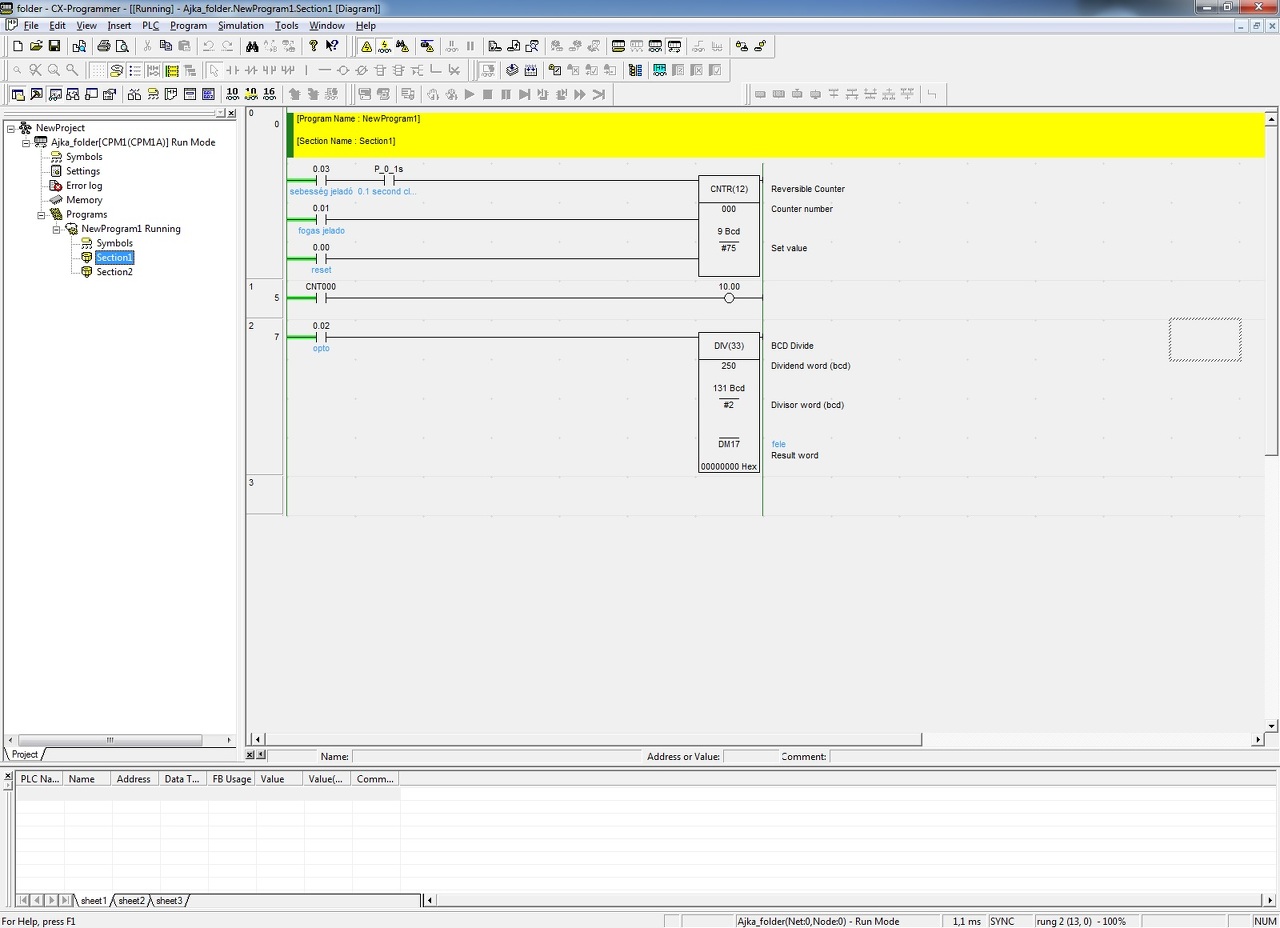
Task: Click the yellow question mark About icon
Action: click(313, 46)
